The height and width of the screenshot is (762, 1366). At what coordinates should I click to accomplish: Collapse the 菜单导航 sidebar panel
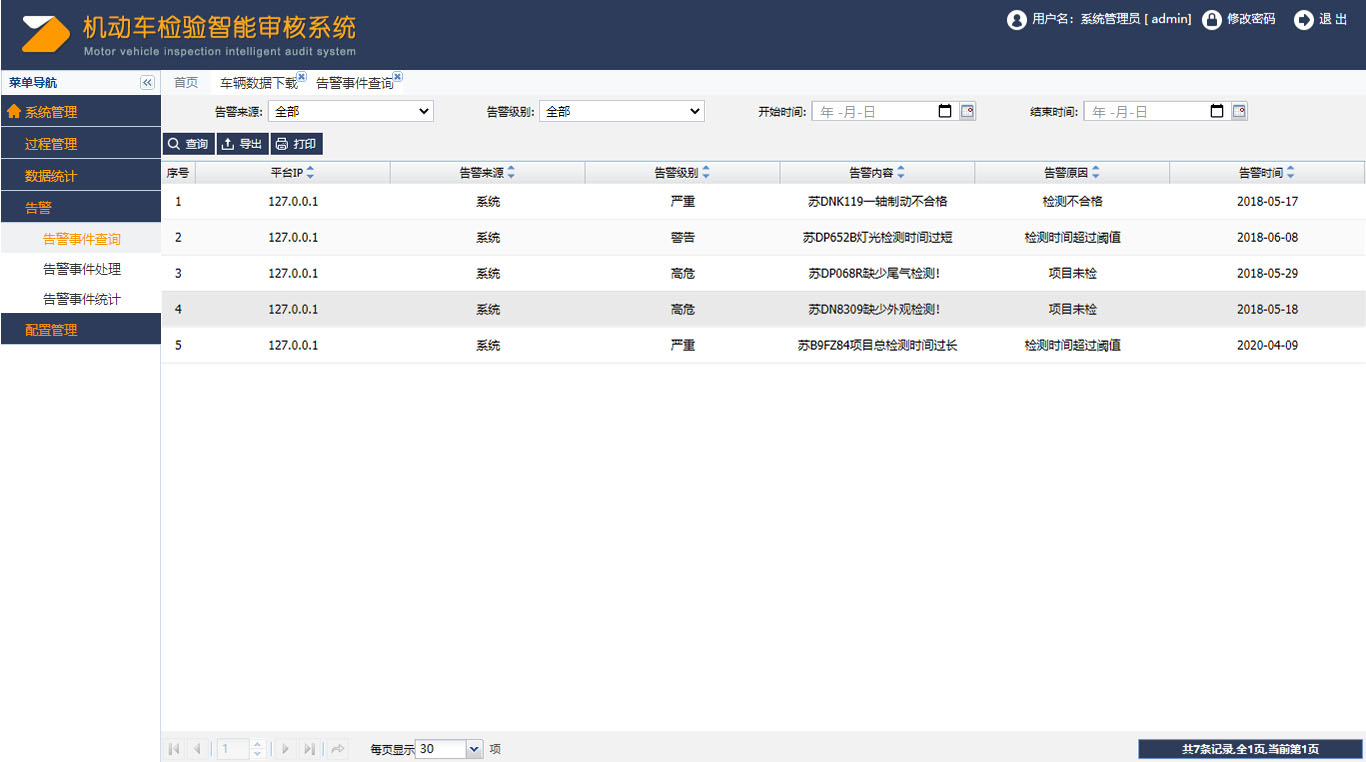coord(147,83)
